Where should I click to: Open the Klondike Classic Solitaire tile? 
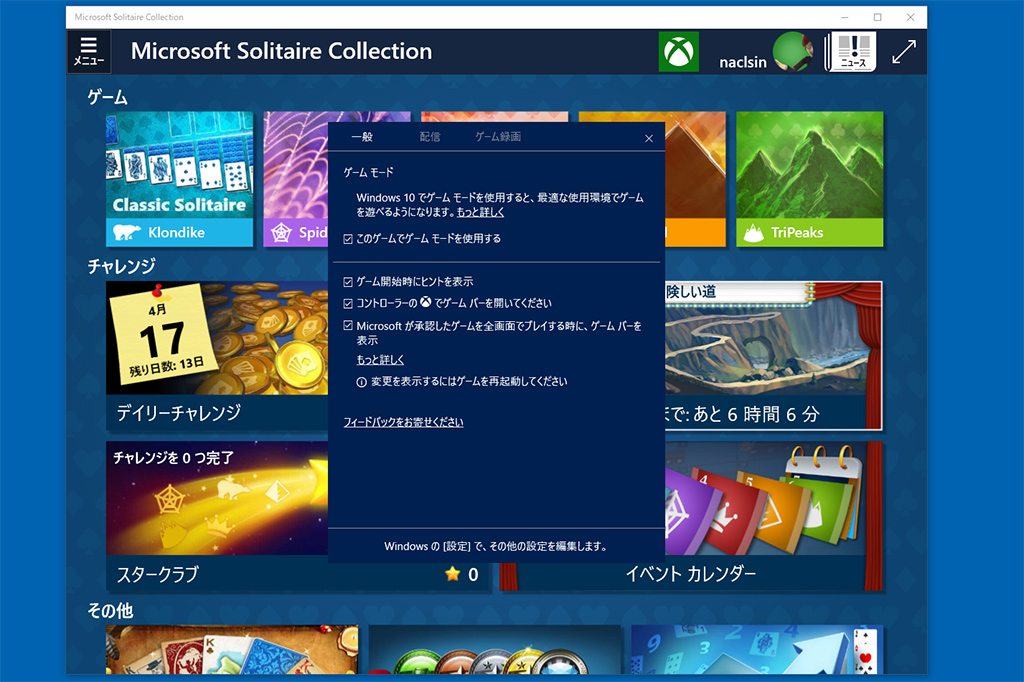point(180,179)
